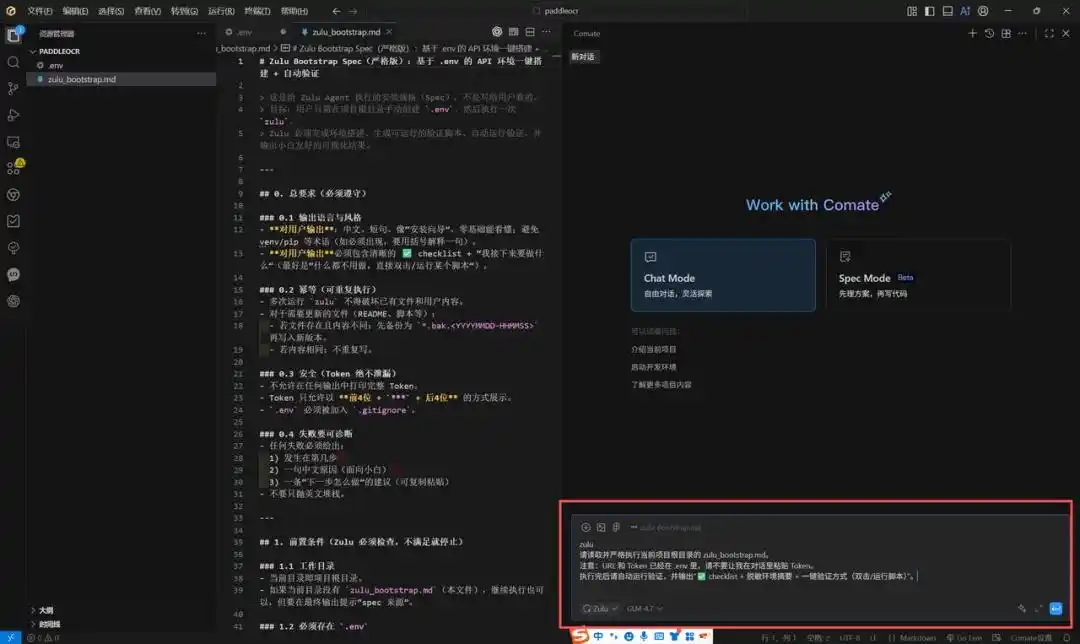Go back using the left navigation arrow
1080x644 pixels.
(x=336, y=11)
